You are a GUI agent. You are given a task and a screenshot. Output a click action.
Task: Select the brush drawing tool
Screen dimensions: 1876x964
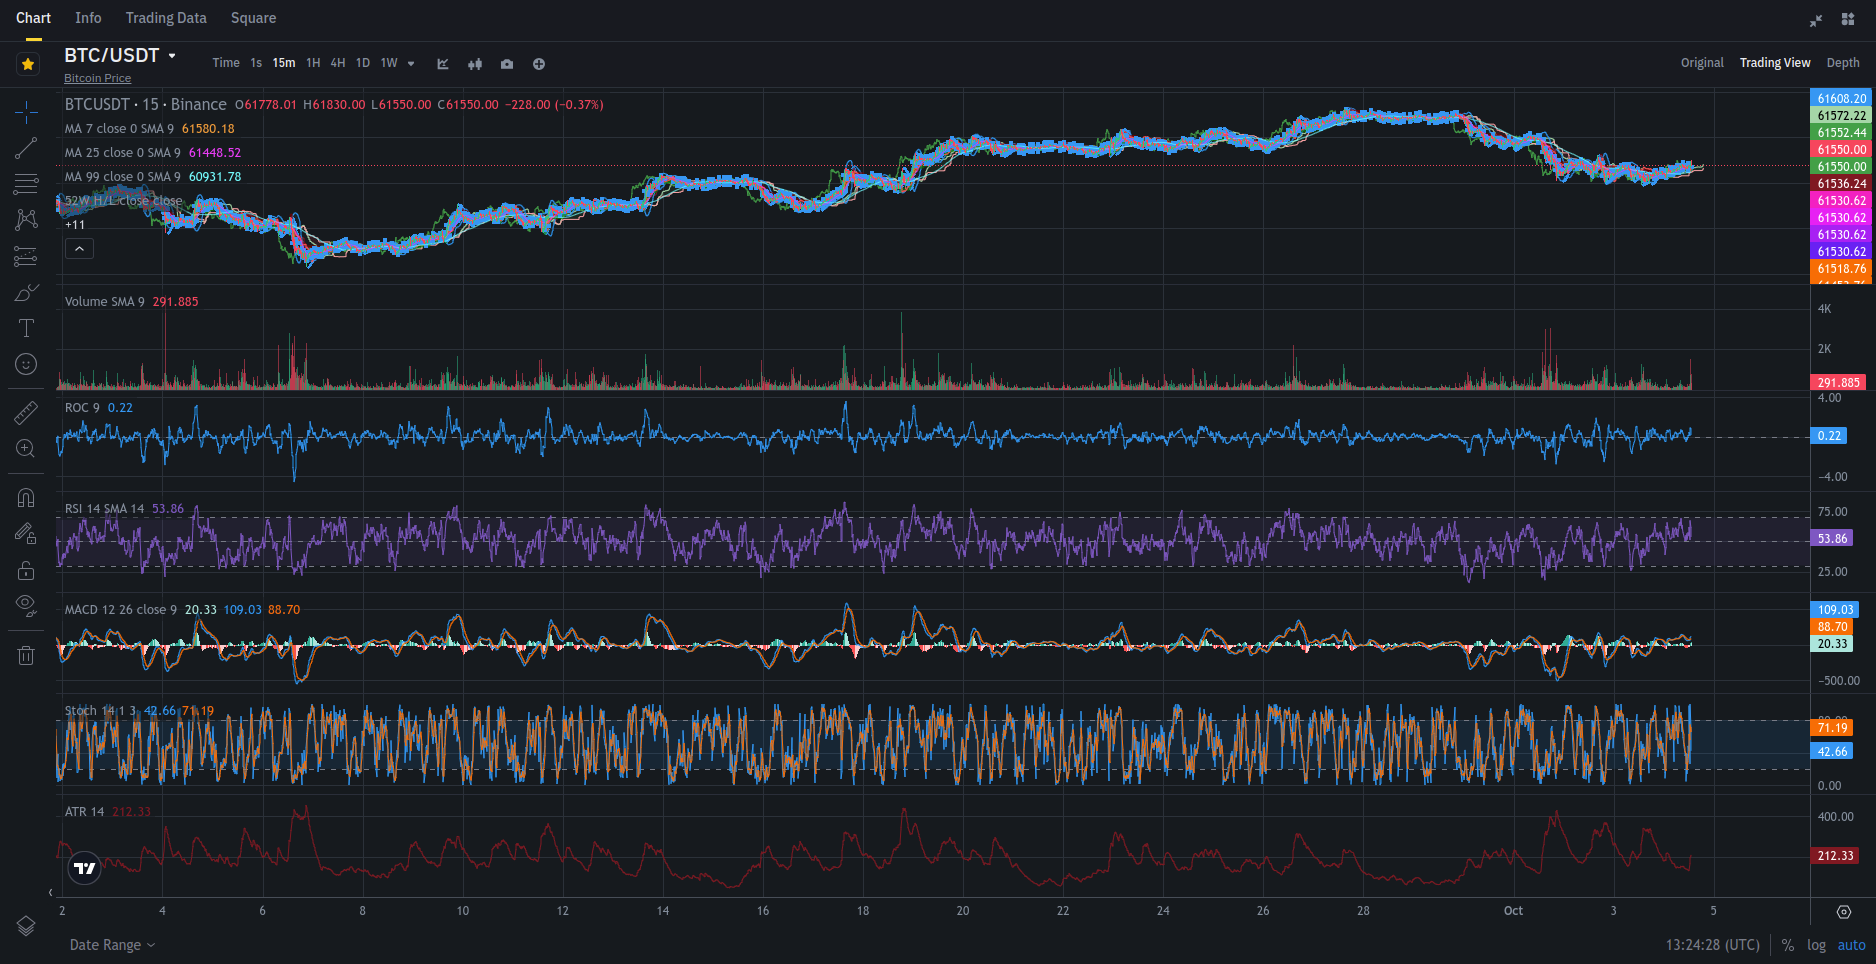[x=26, y=293]
